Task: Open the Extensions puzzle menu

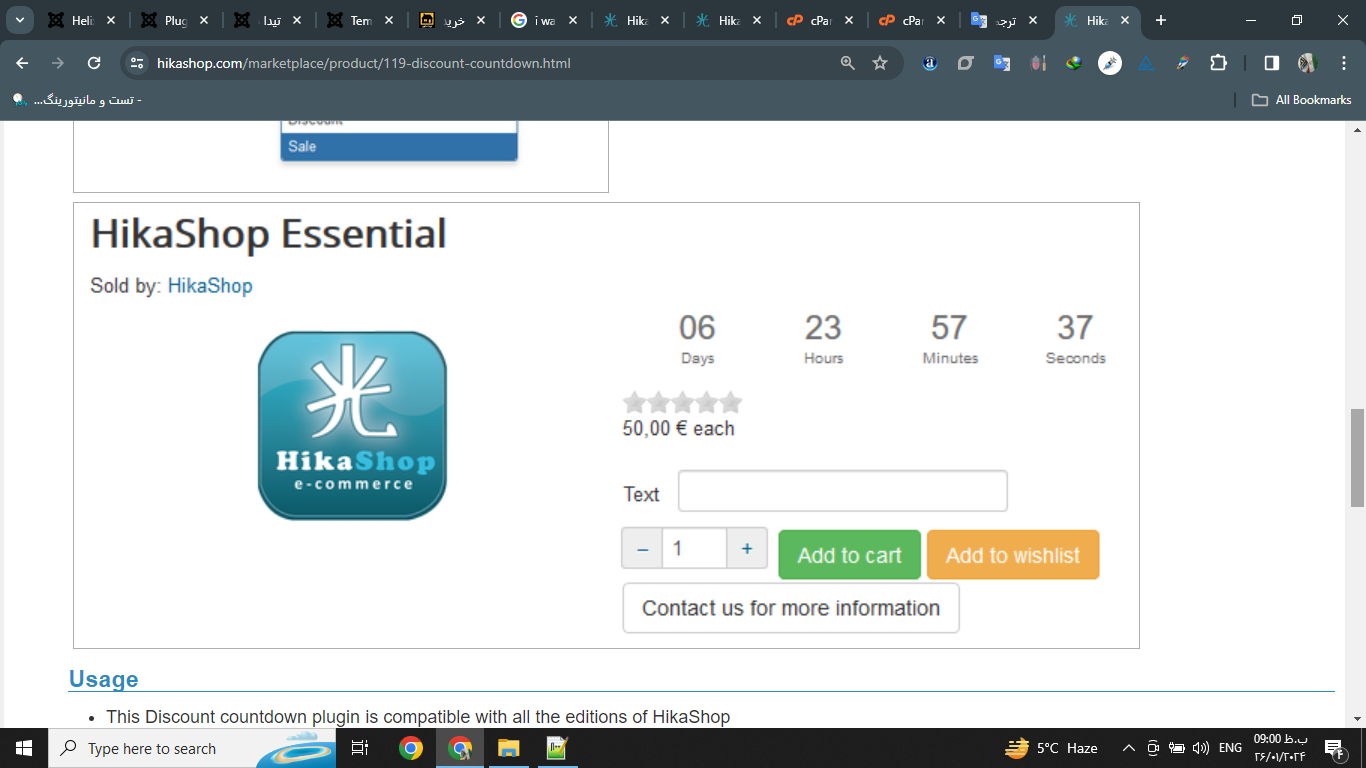Action: tap(1218, 63)
